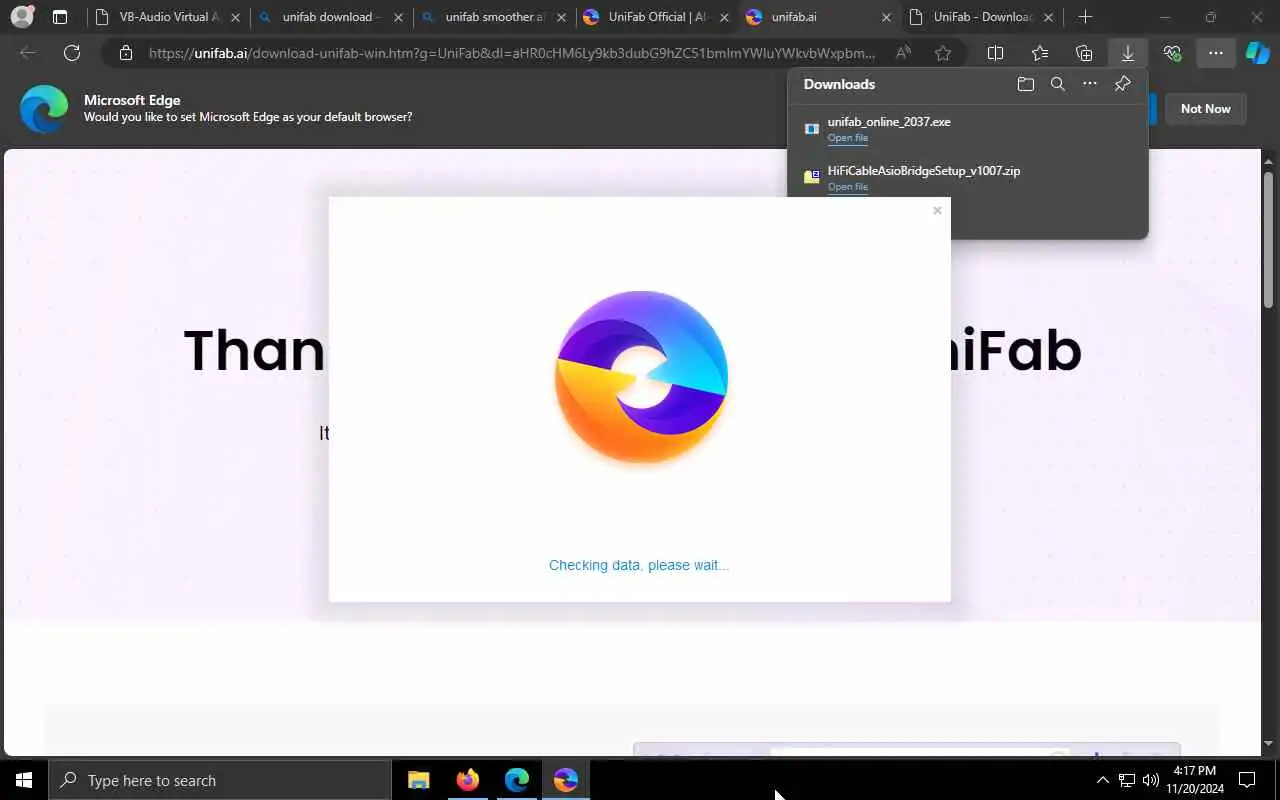Open file link for unifab_online_2037.exe

(847, 138)
